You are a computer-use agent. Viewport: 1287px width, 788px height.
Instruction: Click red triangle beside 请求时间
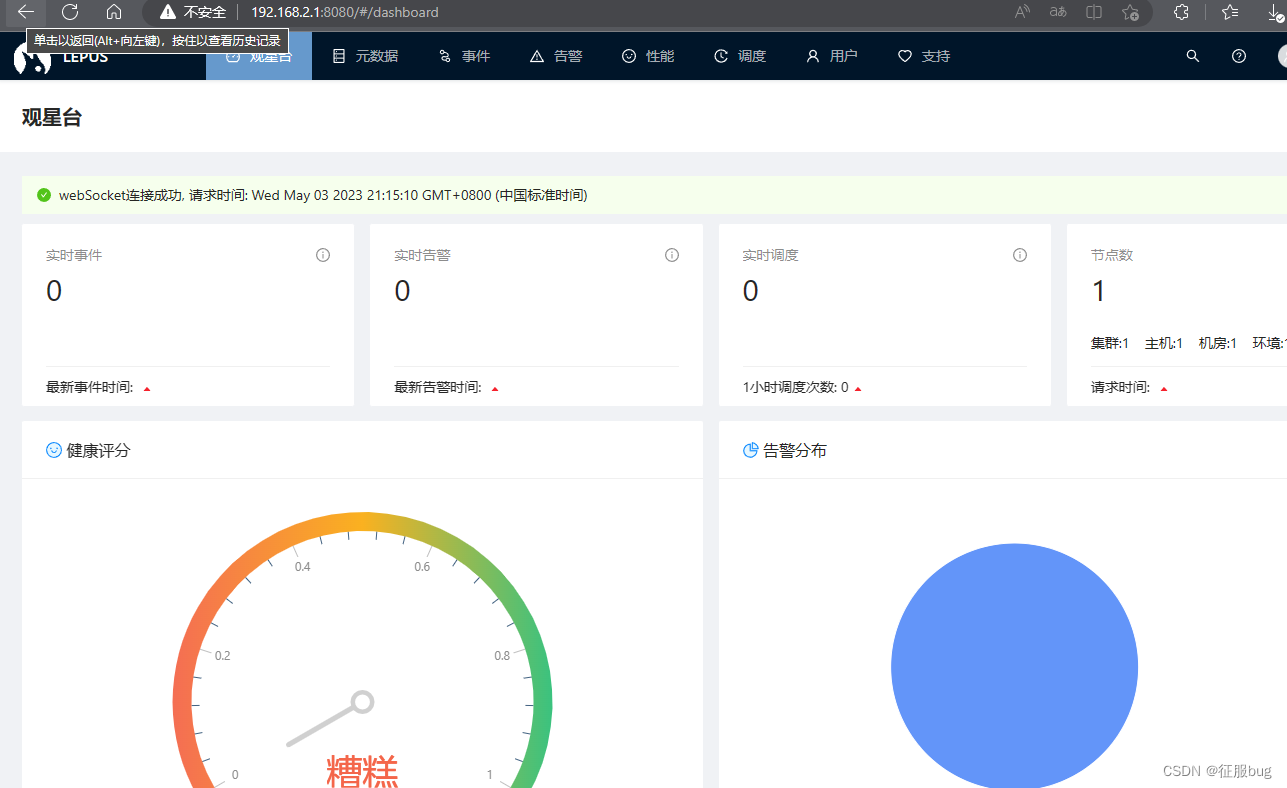(x=1164, y=388)
